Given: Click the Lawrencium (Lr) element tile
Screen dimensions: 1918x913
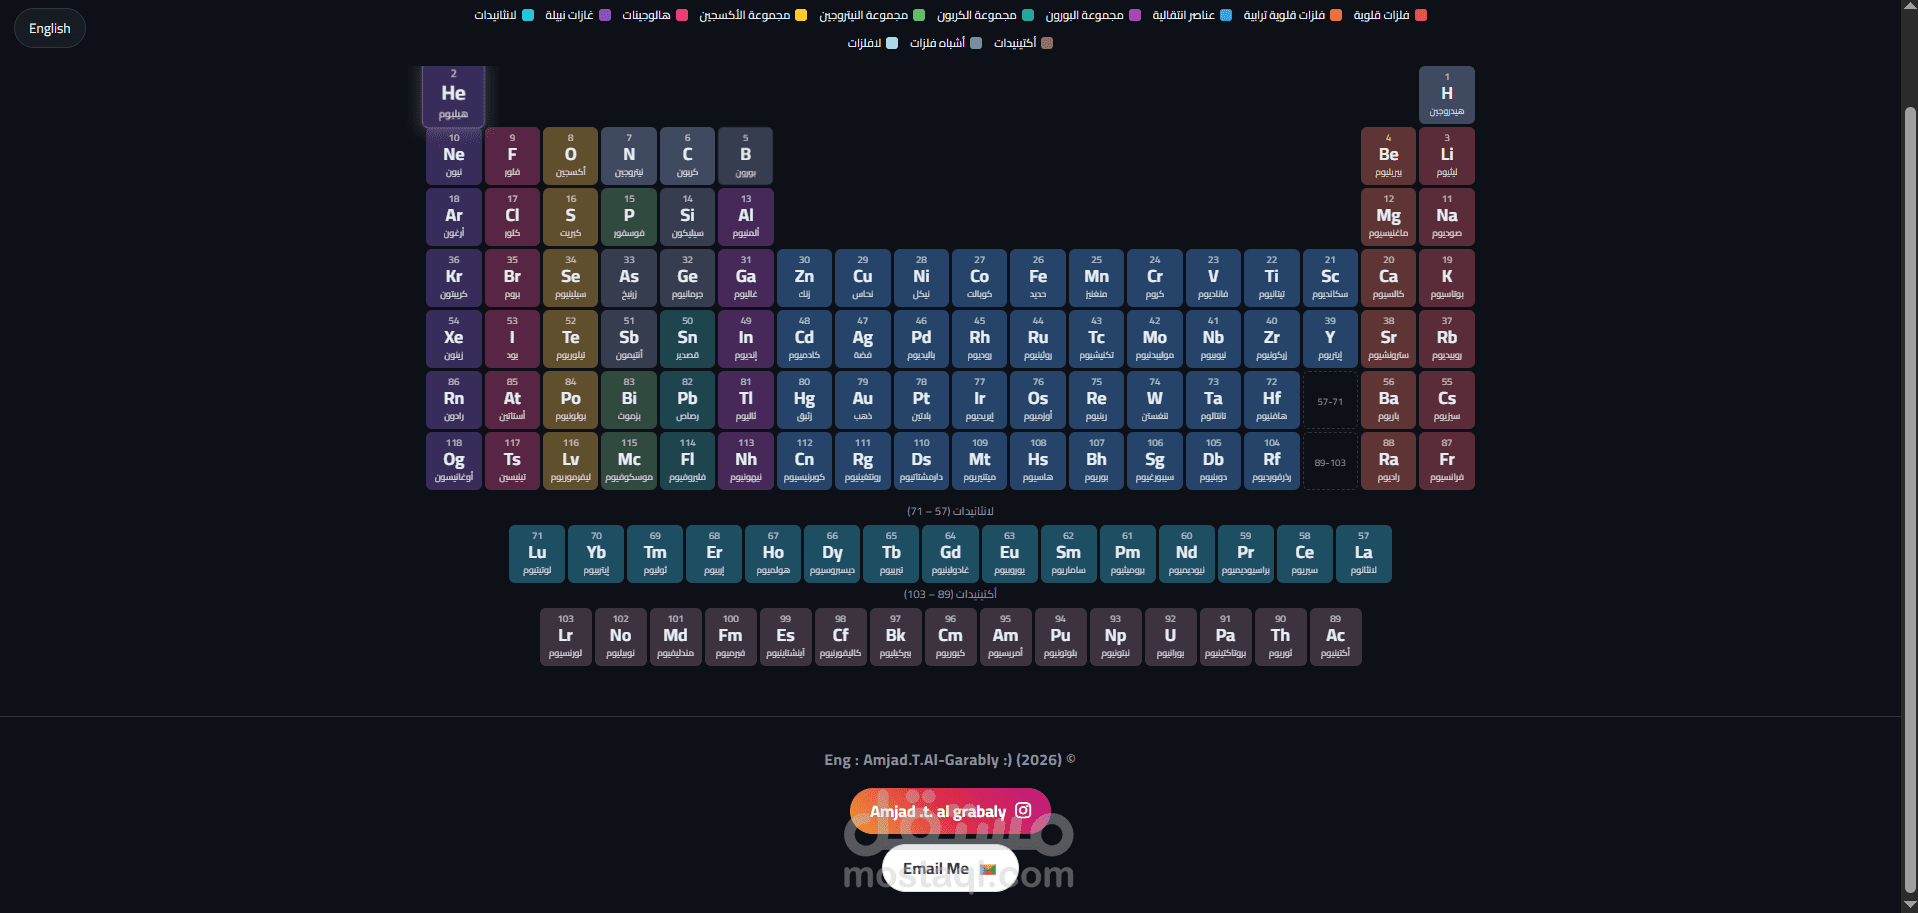Looking at the screenshot, I should click(x=565, y=637).
